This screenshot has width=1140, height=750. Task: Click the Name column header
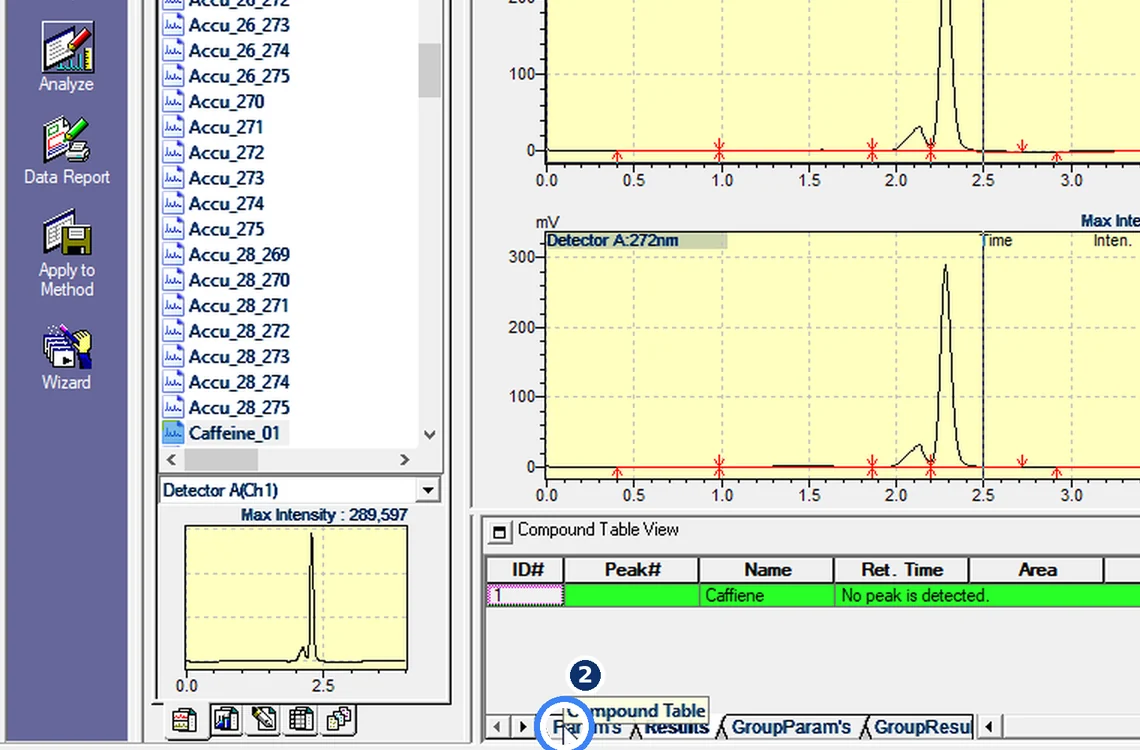coord(767,570)
